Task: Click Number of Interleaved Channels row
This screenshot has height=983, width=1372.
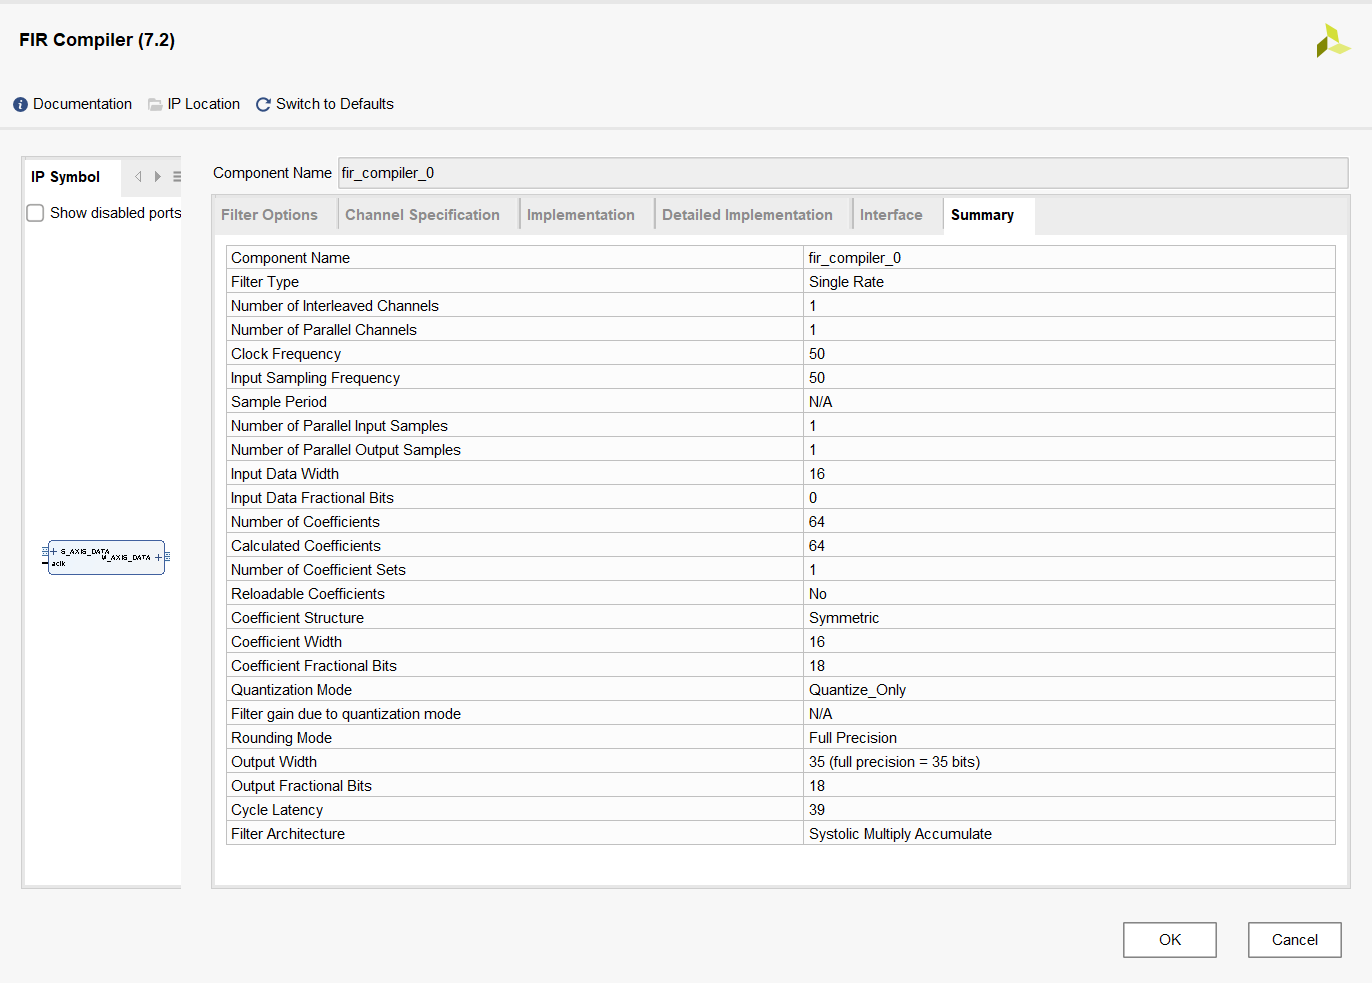Action: pyautogui.click(x=781, y=306)
